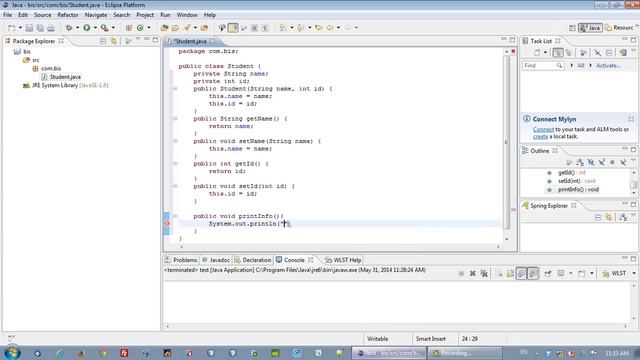The width and height of the screenshot is (640, 360).
Task: Click the Open Perspective icon
Action: [x=572, y=28]
